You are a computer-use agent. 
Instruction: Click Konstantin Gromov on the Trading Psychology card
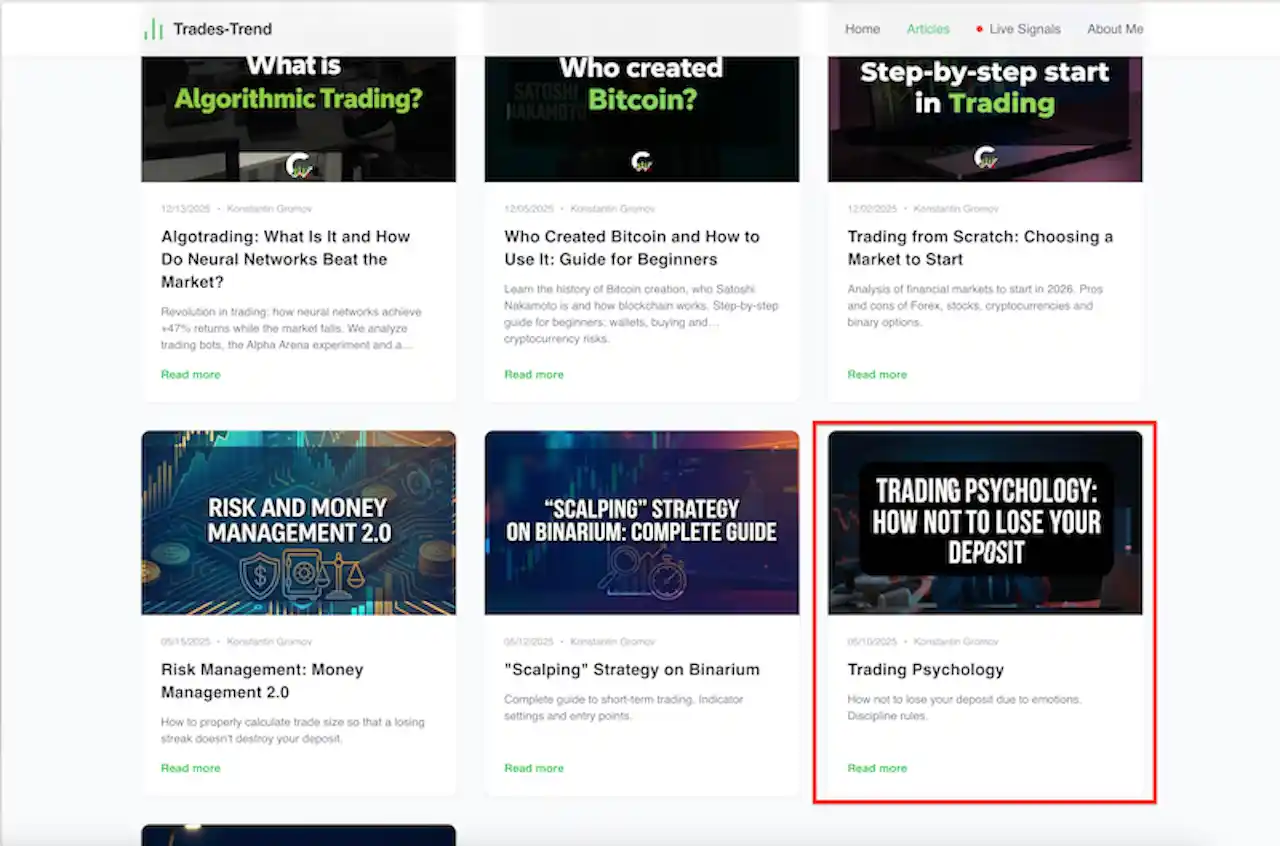956,642
